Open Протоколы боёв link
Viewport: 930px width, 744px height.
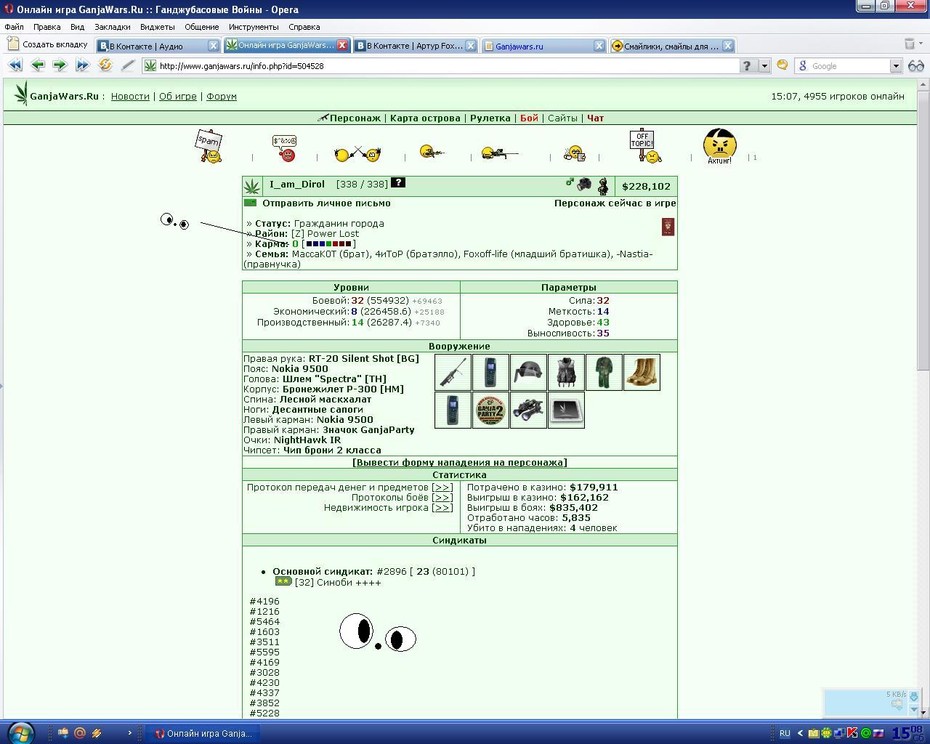[442, 497]
